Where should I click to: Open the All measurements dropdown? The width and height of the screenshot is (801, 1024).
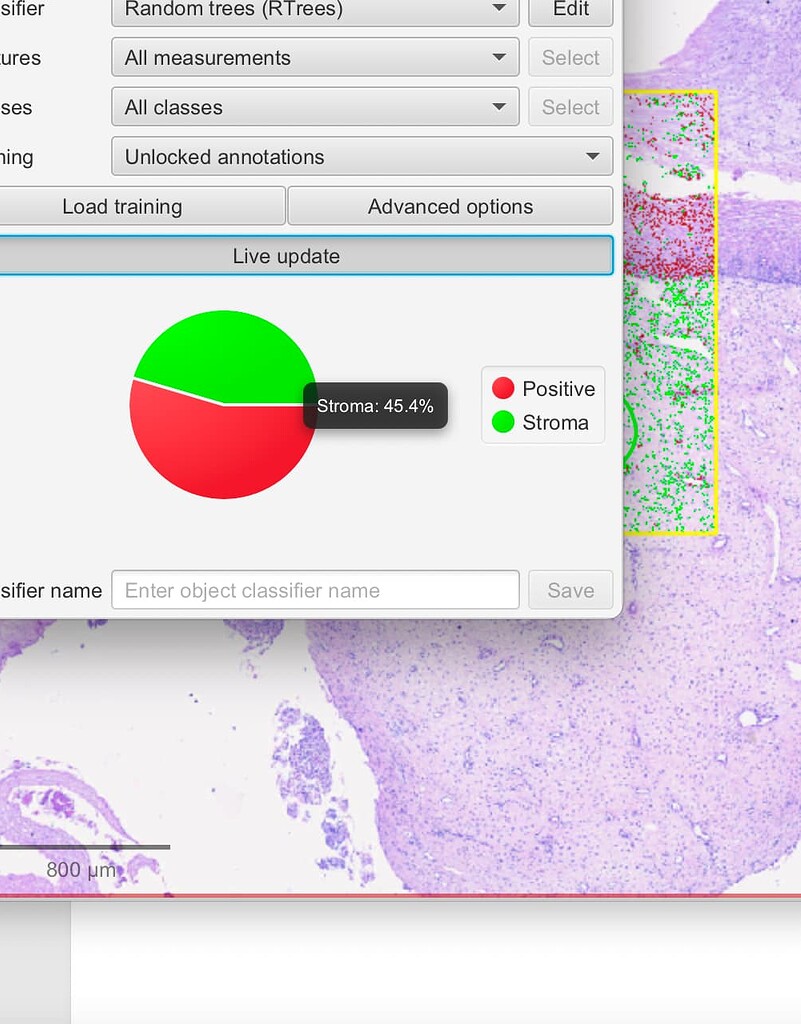pyautogui.click(x=300, y=57)
